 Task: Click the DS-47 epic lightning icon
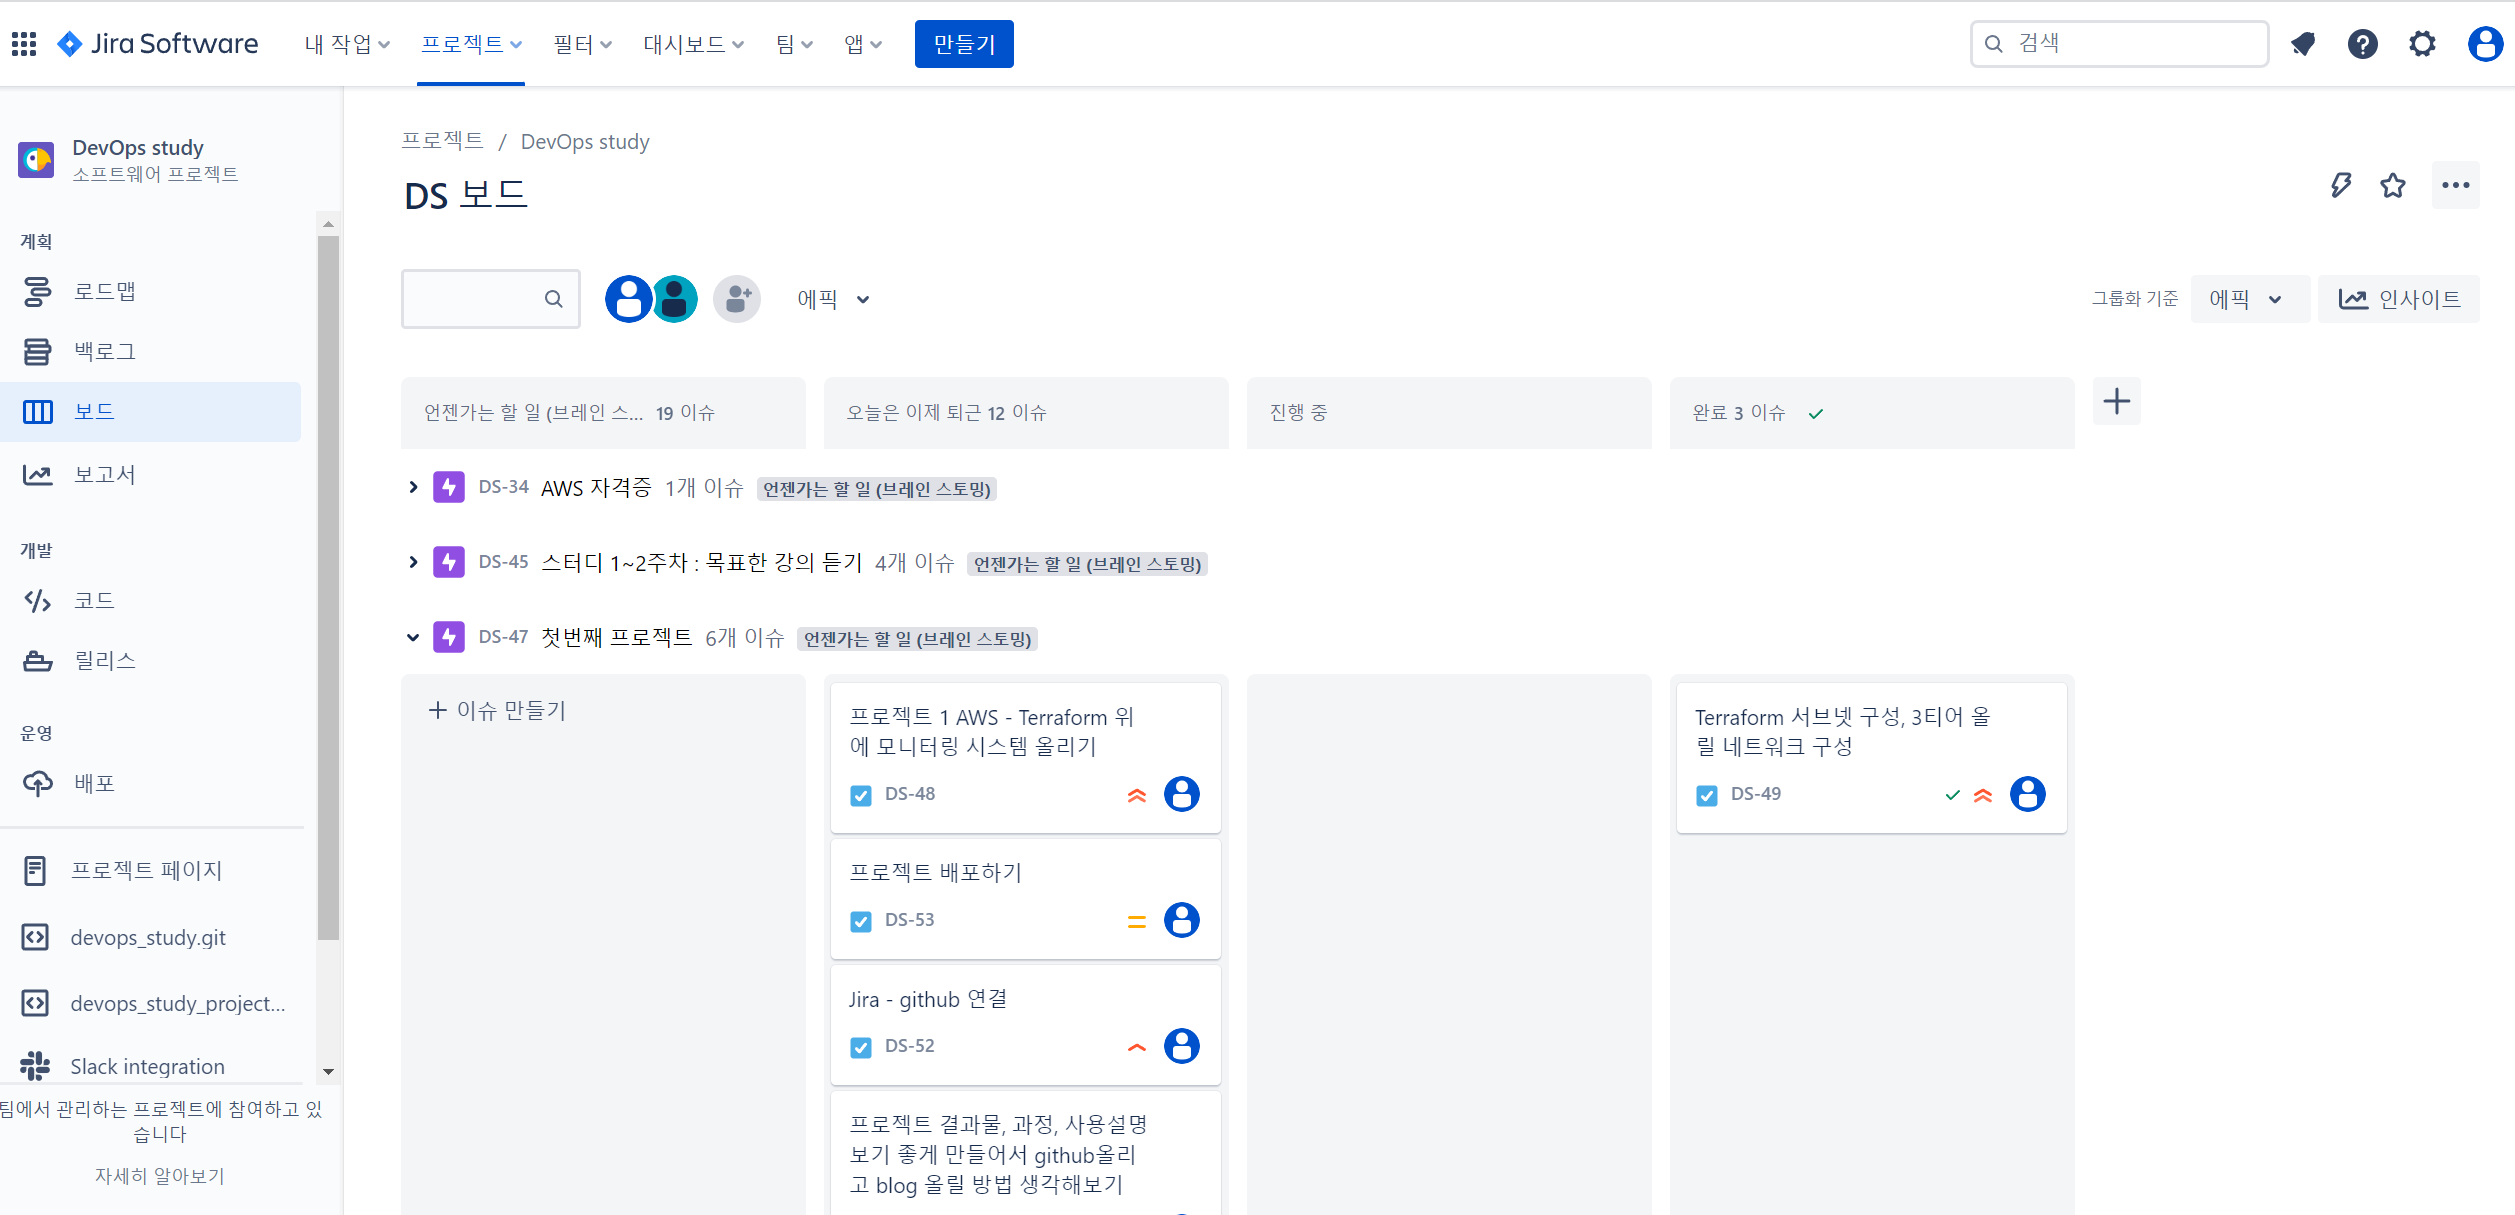(x=449, y=637)
